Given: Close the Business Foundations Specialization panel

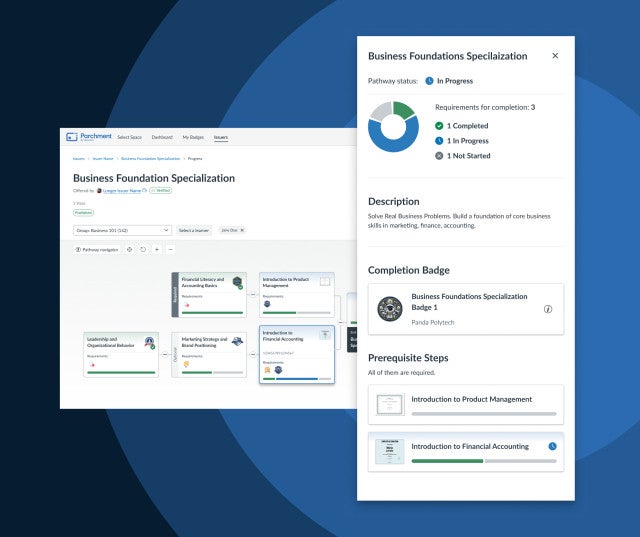Looking at the screenshot, I should [x=555, y=56].
